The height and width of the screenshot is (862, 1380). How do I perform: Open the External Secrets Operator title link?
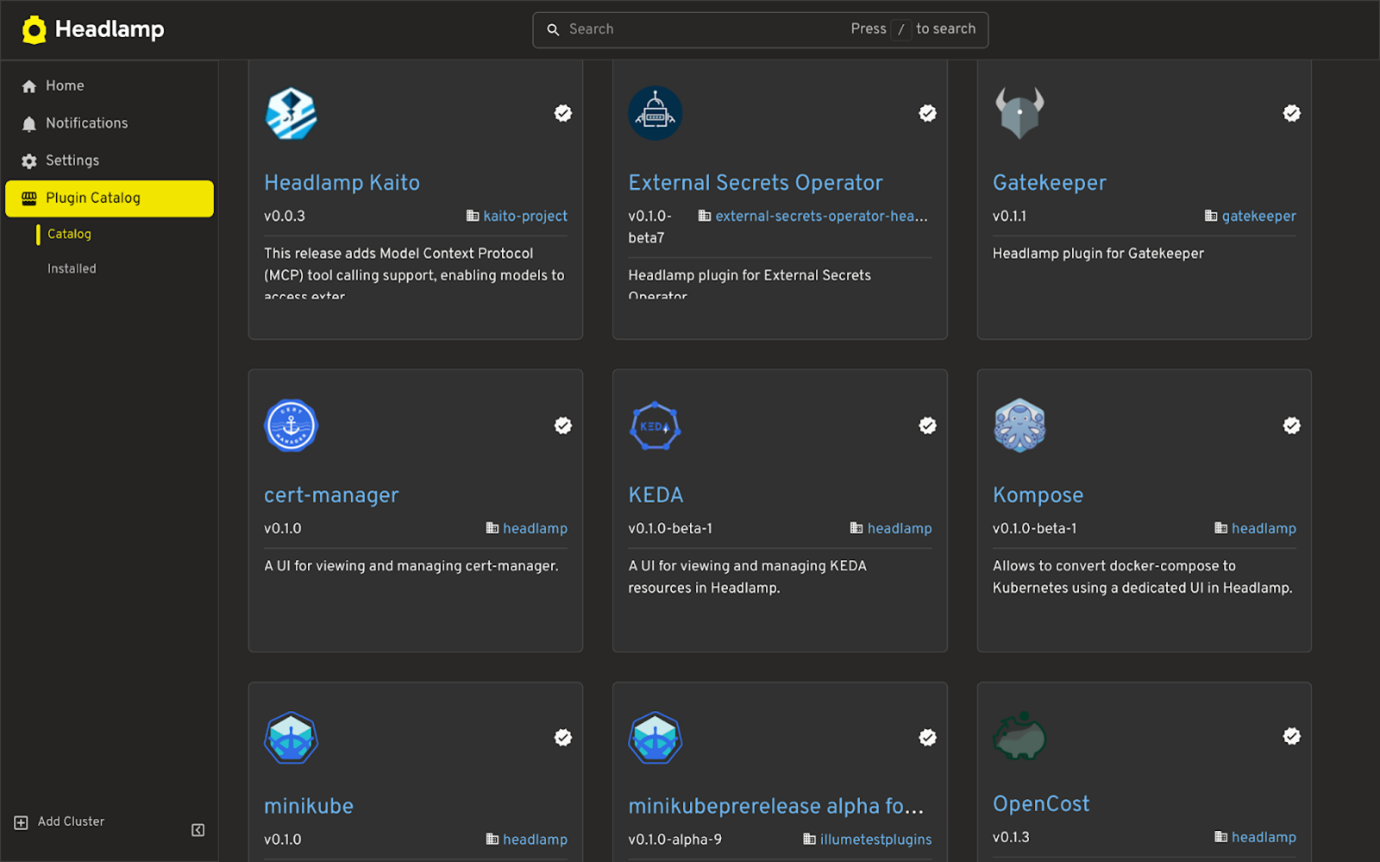pos(755,183)
